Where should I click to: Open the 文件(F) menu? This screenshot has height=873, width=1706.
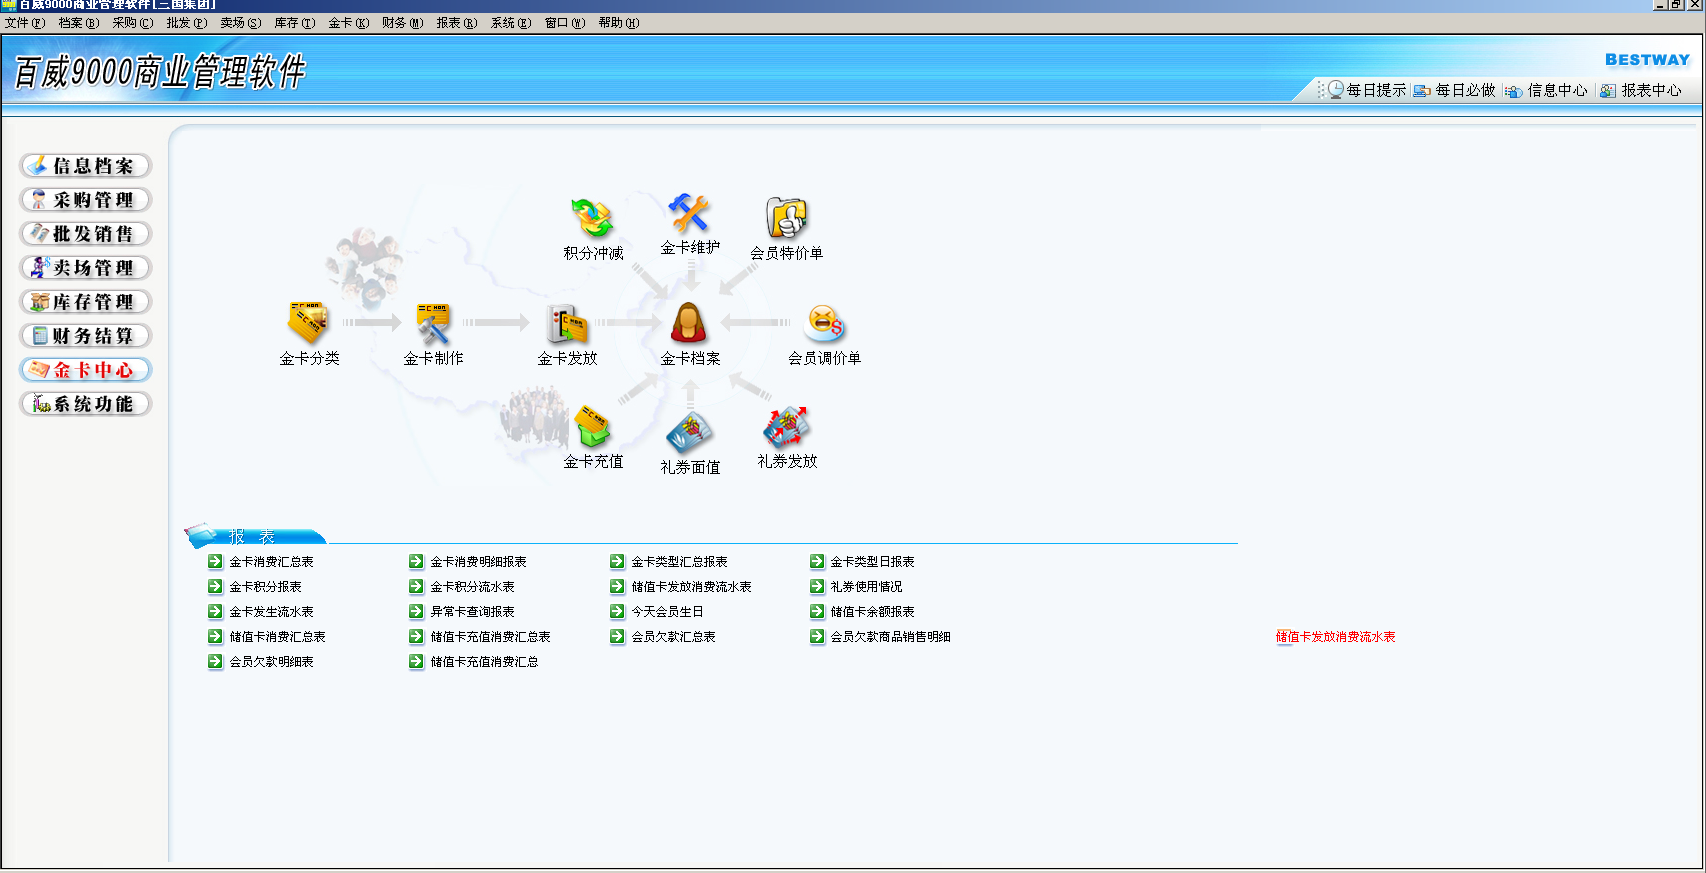click(24, 23)
